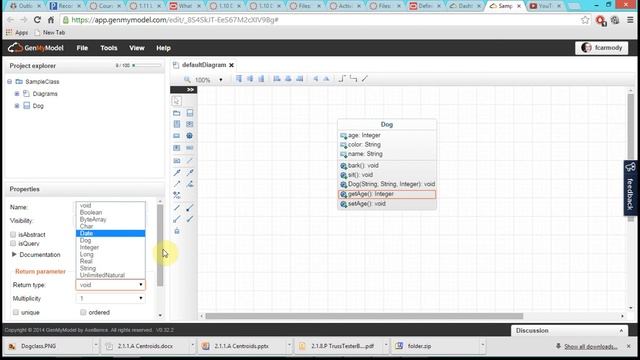The height and width of the screenshot is (360, 640).
Task: Open the zoom percentage dropdown arrow
Action: point(221,80)
